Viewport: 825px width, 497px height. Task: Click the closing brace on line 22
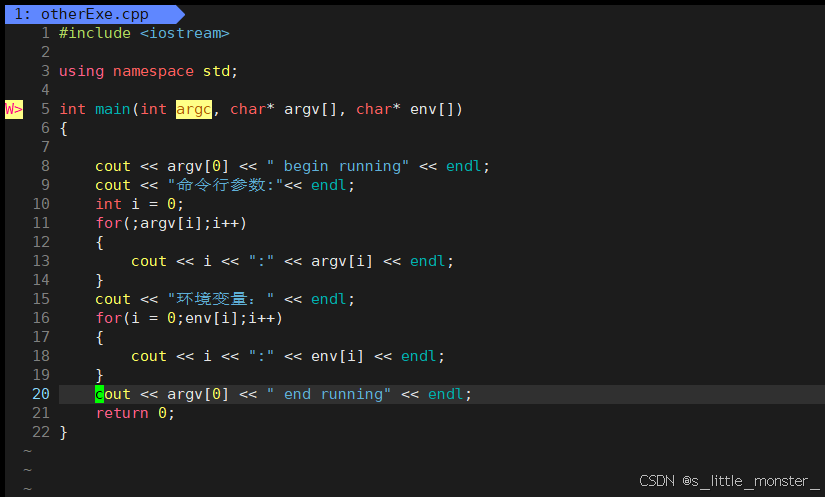(x=64, y=432)
